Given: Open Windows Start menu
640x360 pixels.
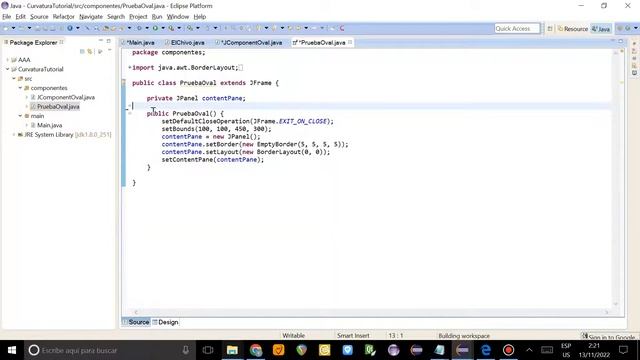Looking at the screenshot, I should click(x=12, y=350).
